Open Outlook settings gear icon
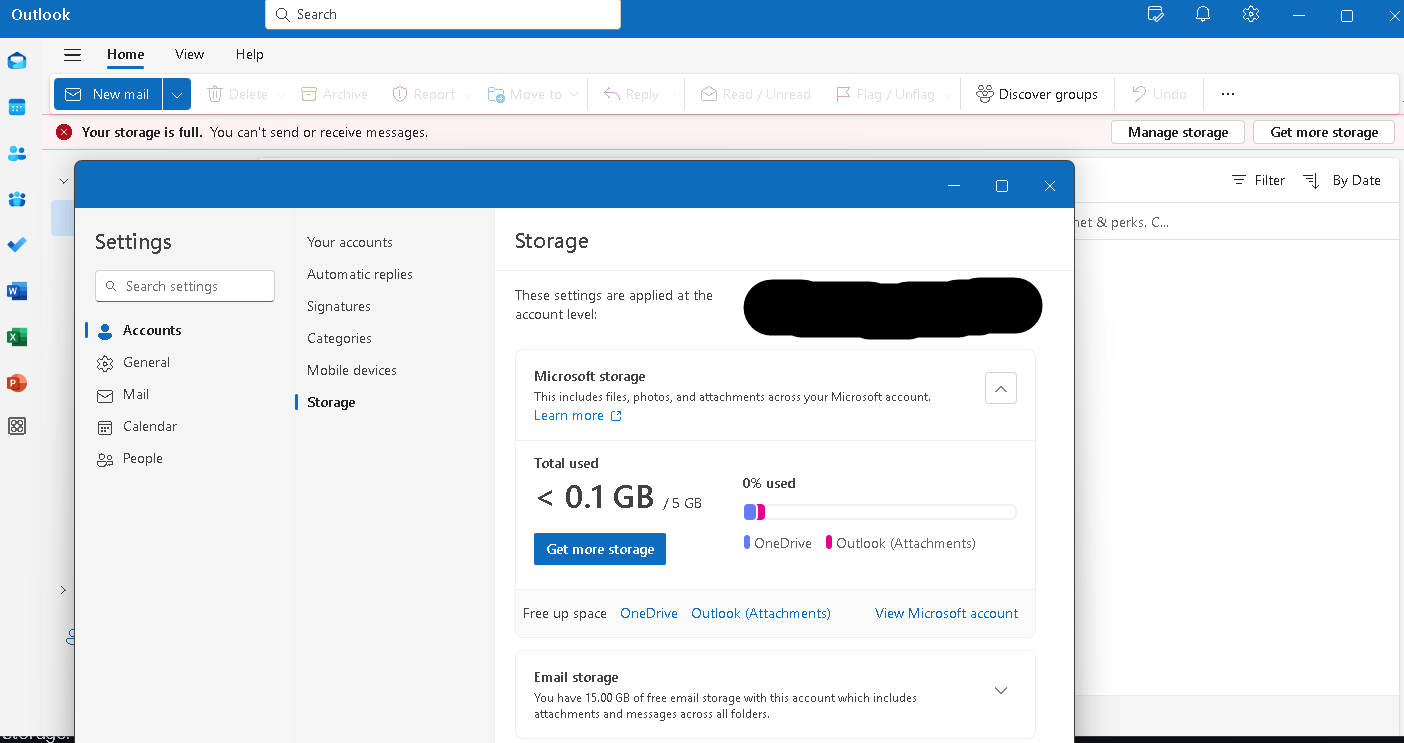Viewport: 1404px width, 743px height. tap(1250, 14)
